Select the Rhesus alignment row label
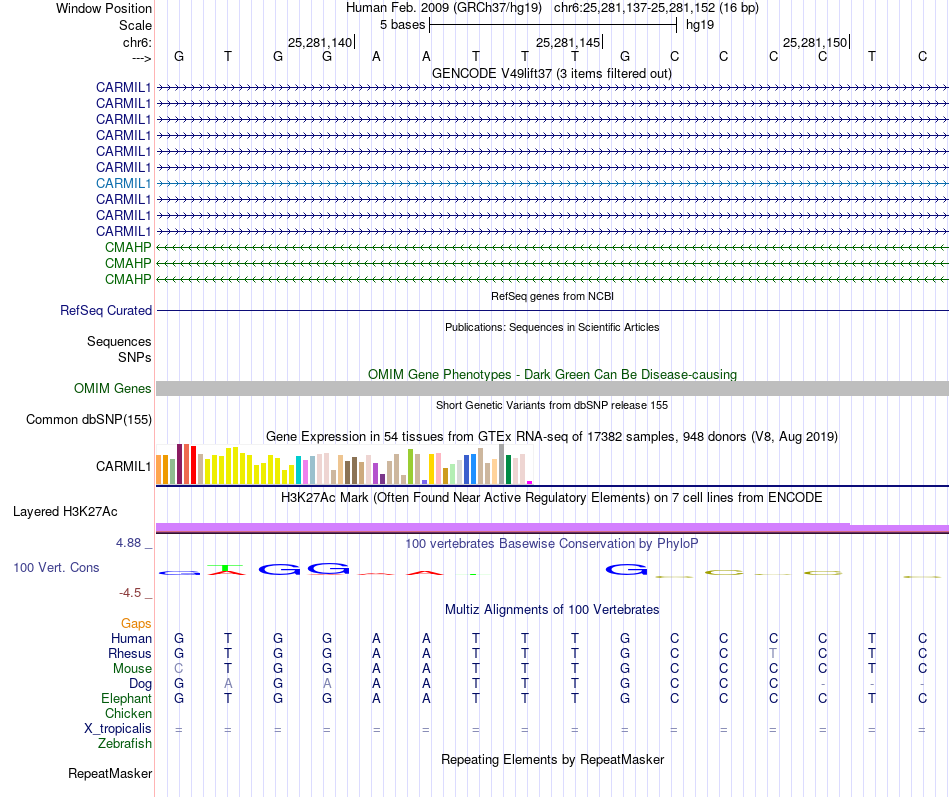 [x=130, y=653]
